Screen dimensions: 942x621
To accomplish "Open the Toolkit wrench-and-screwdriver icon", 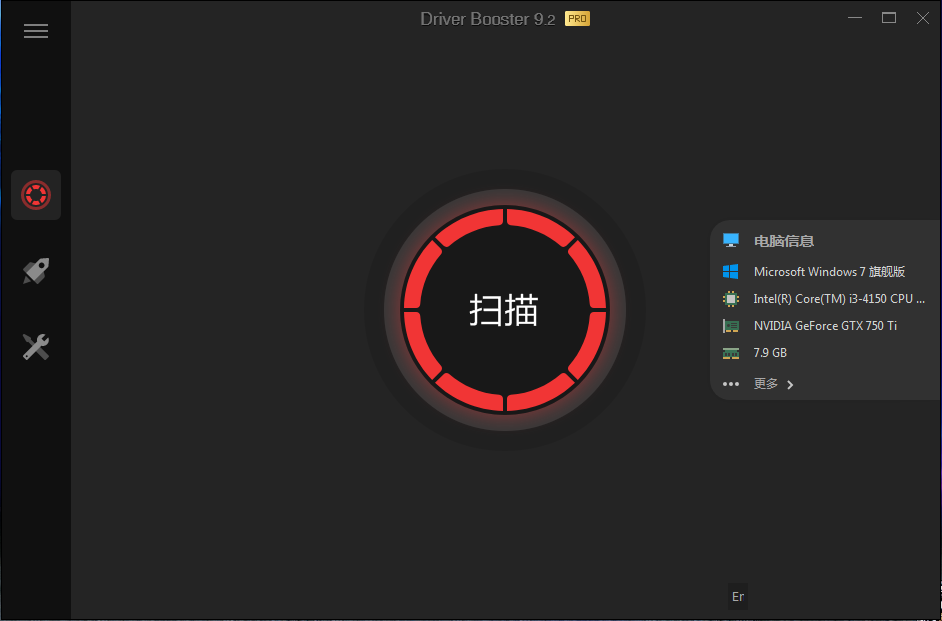I will [x=36, y=346].
